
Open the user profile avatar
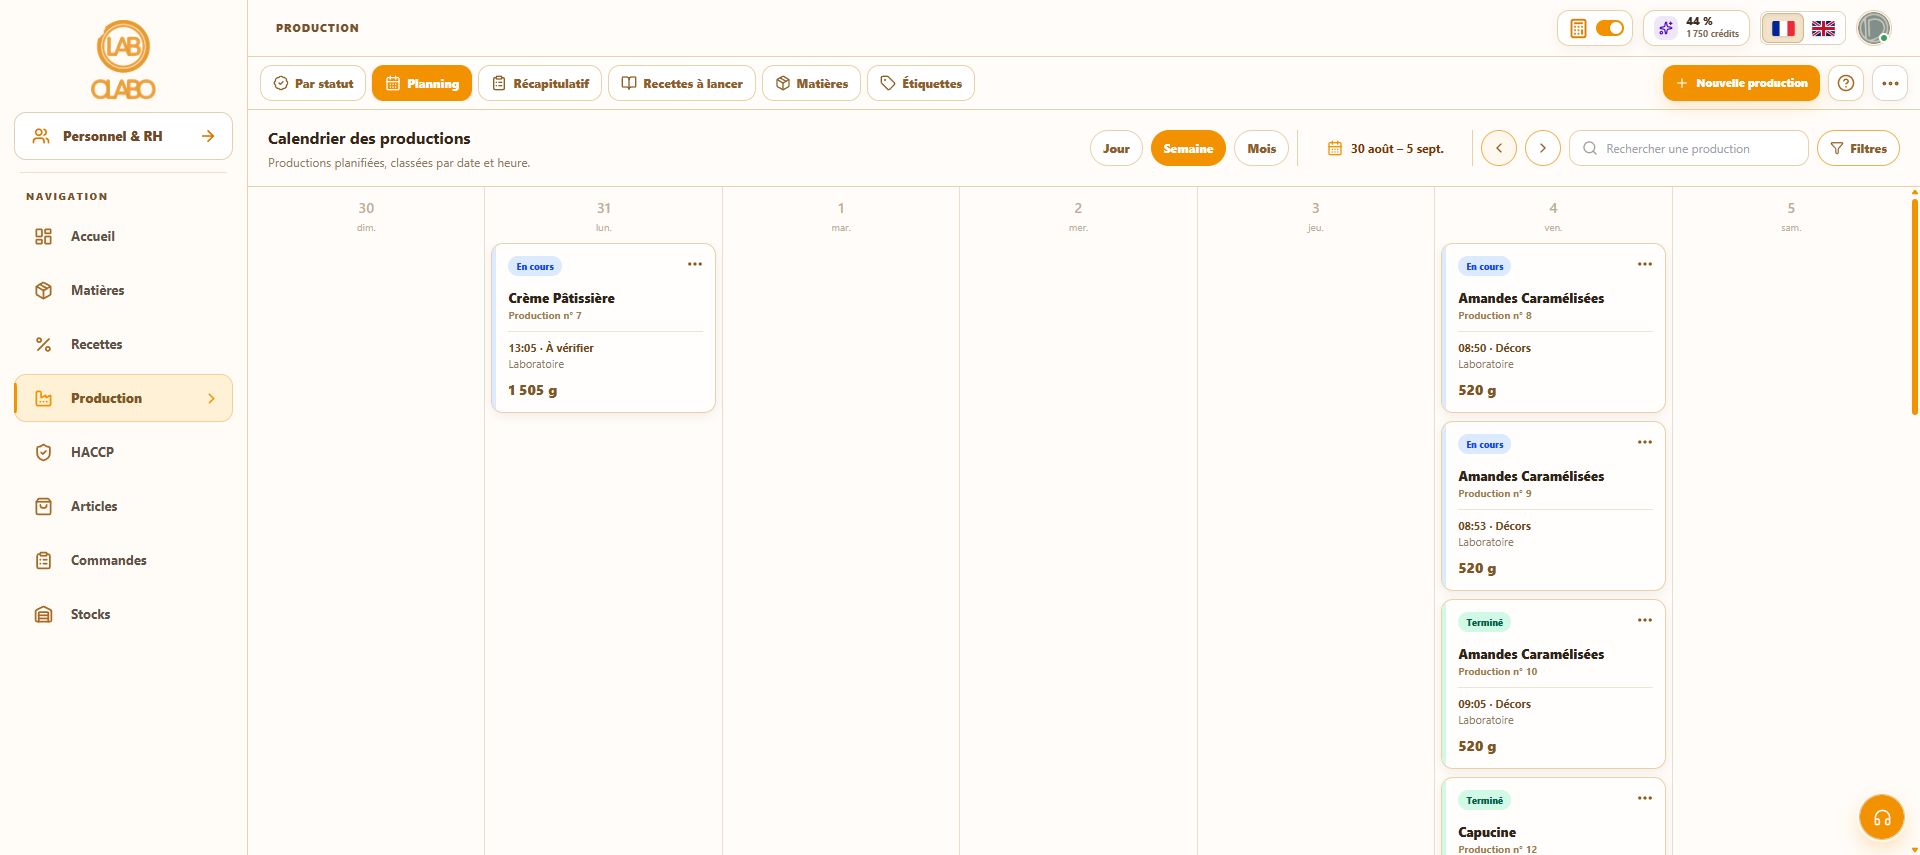pos(1874,28)
